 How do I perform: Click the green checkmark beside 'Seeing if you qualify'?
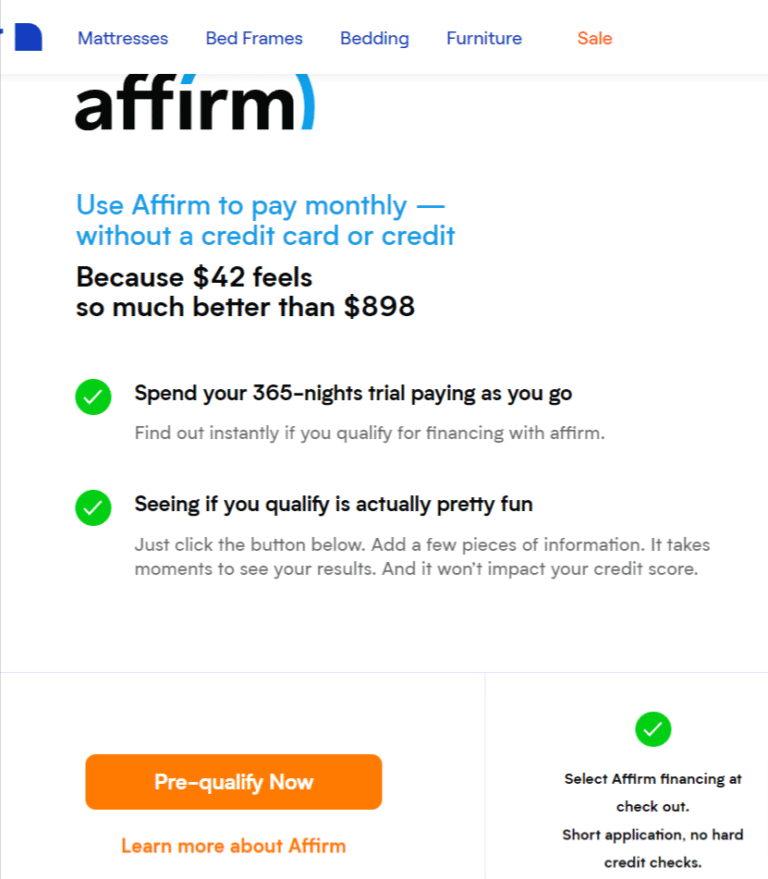pyautogui.click(x=93, y=508)
